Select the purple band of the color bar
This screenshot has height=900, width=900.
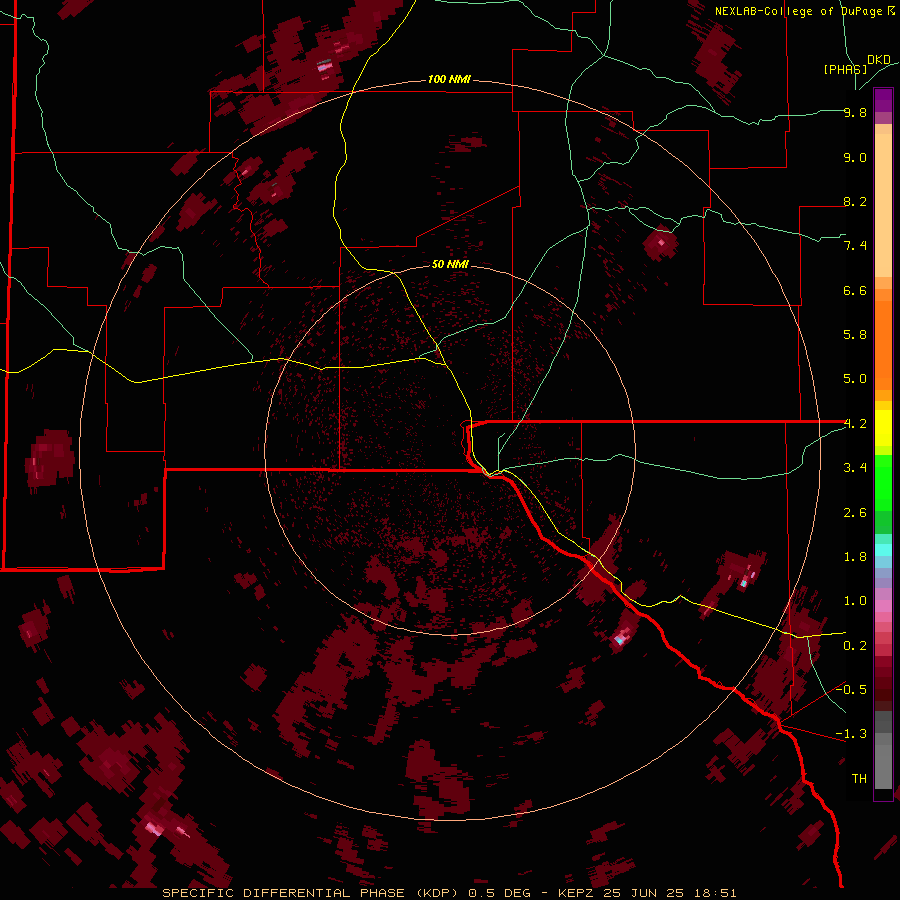tap(883, 104)
